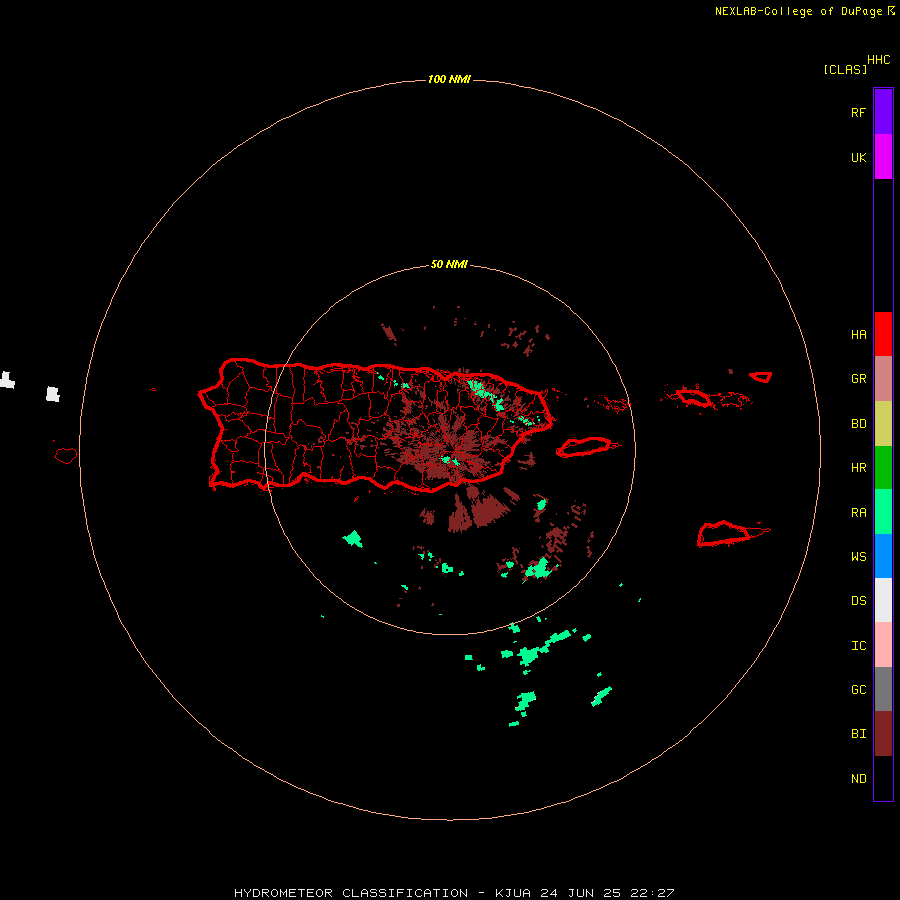900x900 pixels.
Task: Click the UK legend label
Action: (859, 158)
